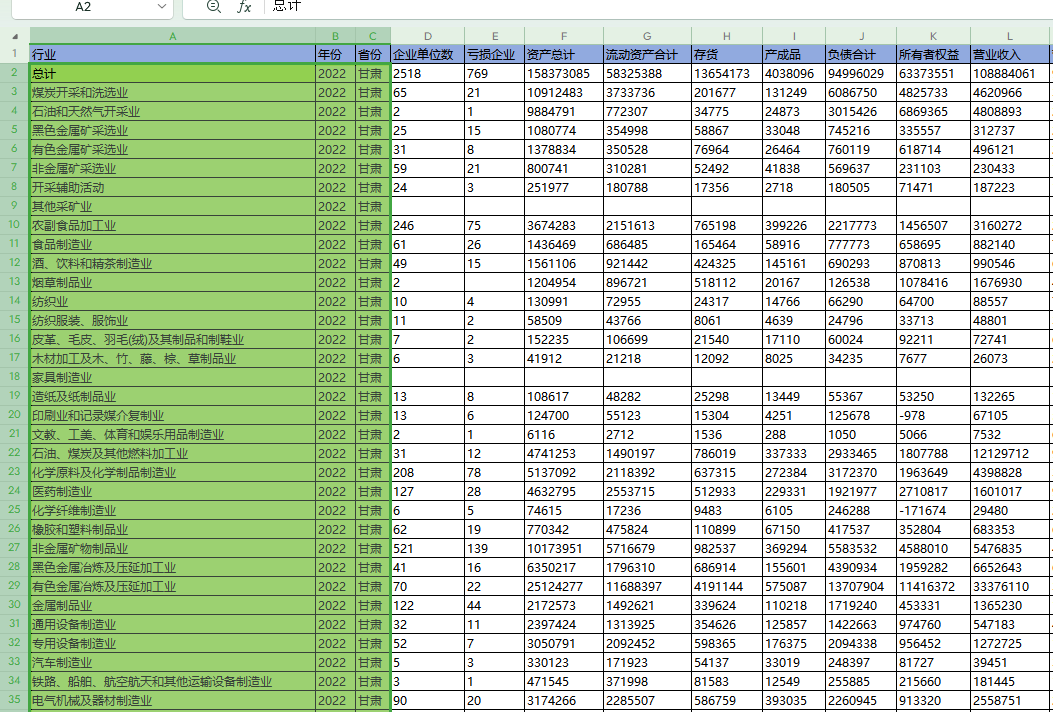
Task: Select column H header
Action: click(727, 36)
